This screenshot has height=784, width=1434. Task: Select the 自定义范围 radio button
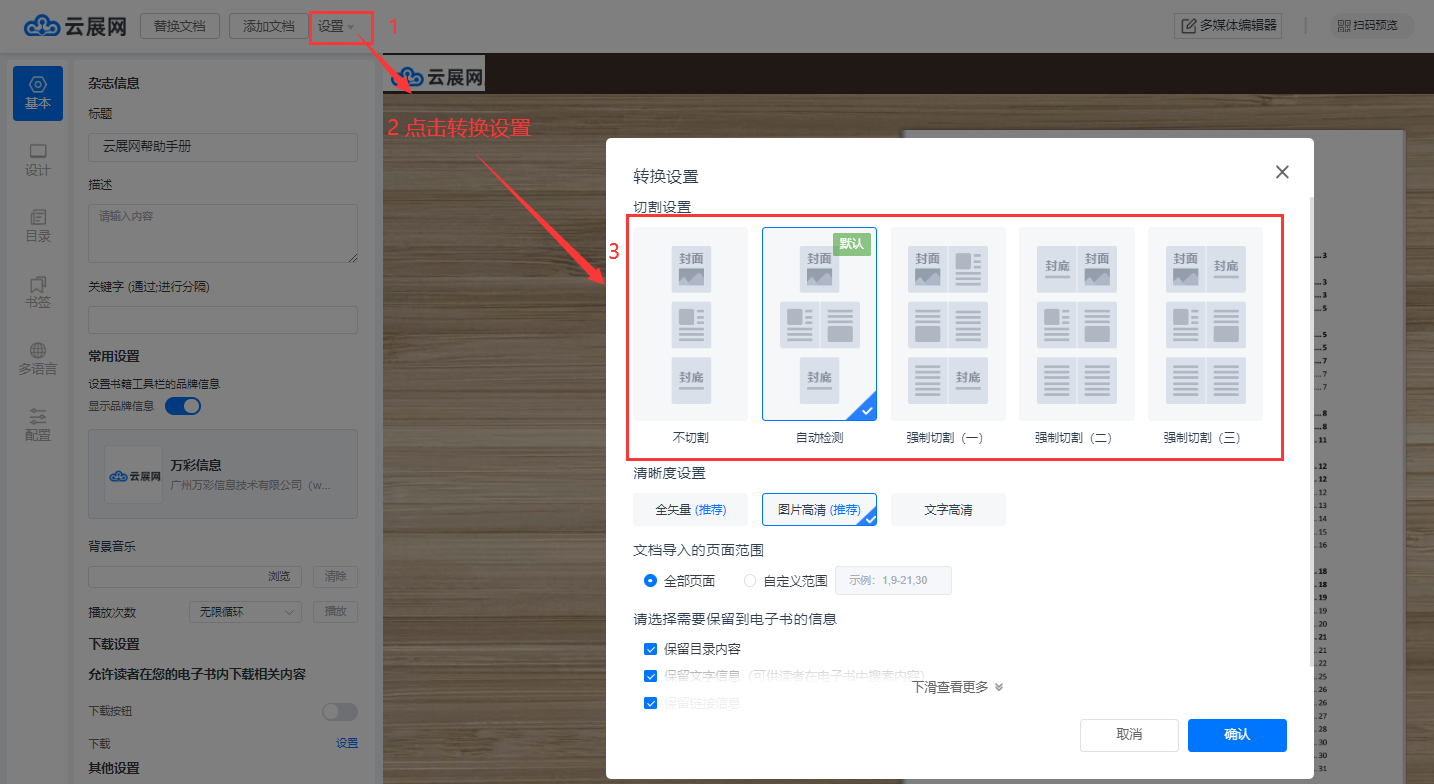coord(751,580)
